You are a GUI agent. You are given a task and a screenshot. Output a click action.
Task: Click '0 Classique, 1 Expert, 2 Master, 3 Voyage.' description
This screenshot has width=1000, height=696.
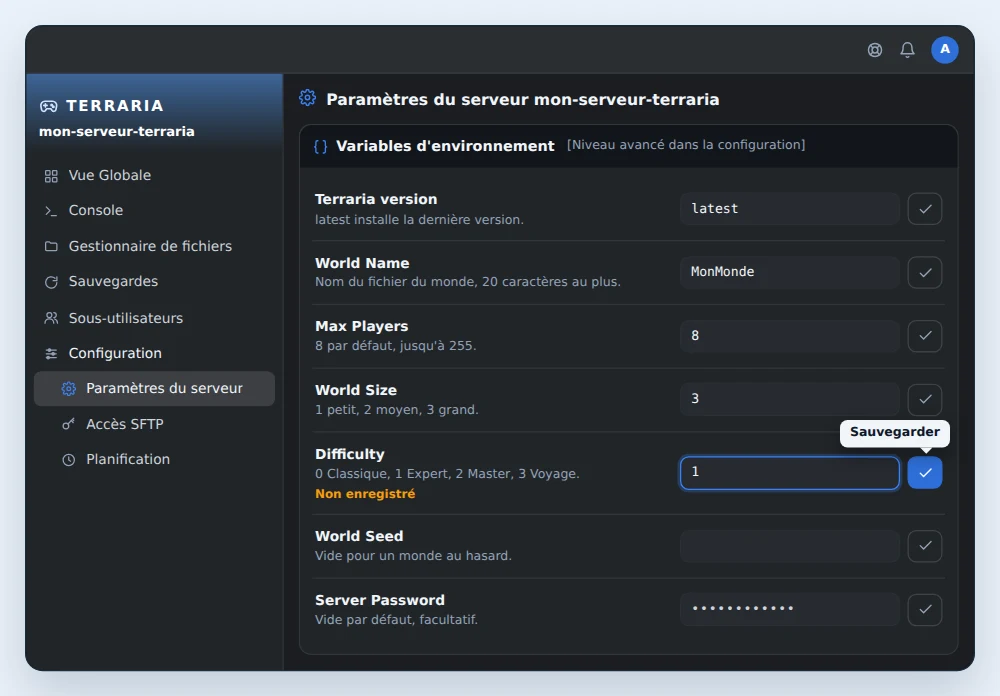(447, 474)
